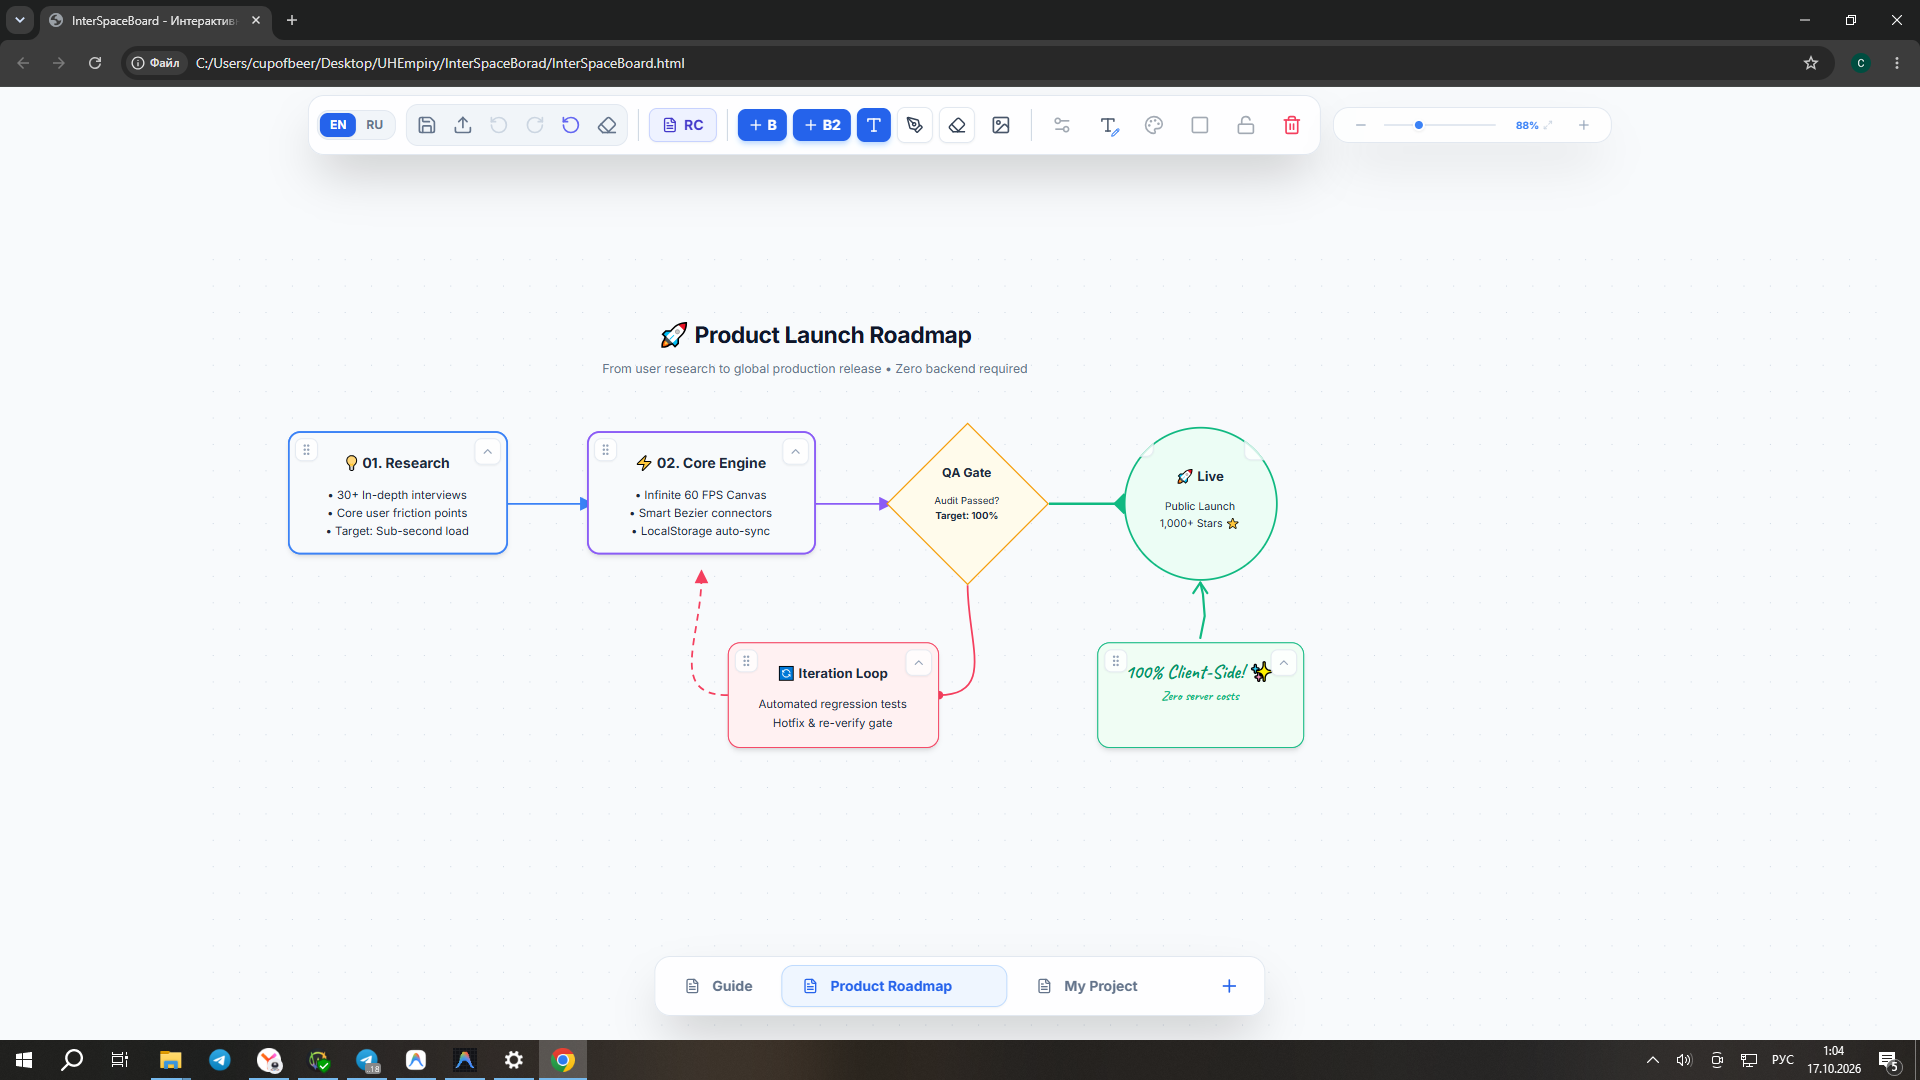
Task: Toggle the lock icon in toolbar
Action: point(1246,125)
